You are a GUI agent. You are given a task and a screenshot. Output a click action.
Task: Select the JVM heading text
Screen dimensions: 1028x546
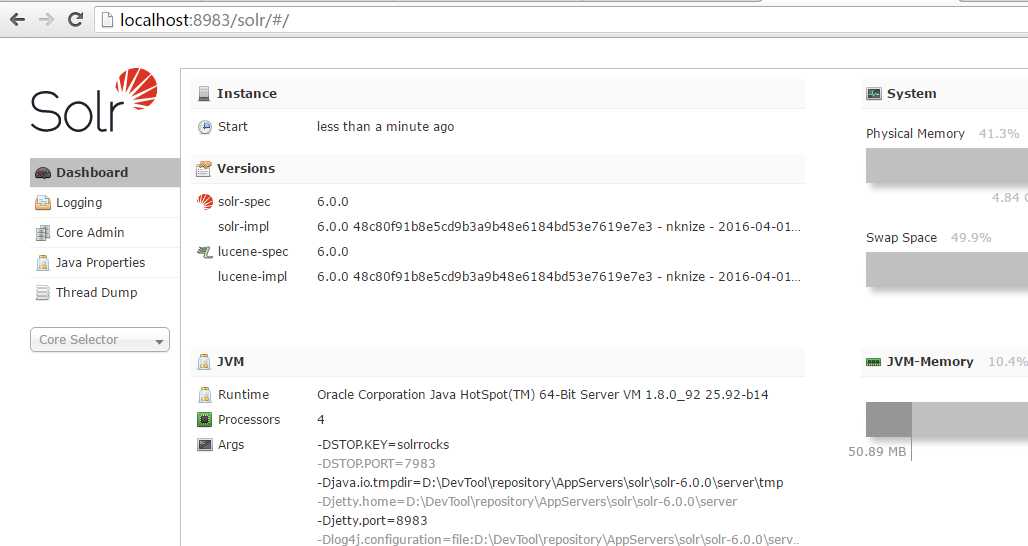[230, 362]
